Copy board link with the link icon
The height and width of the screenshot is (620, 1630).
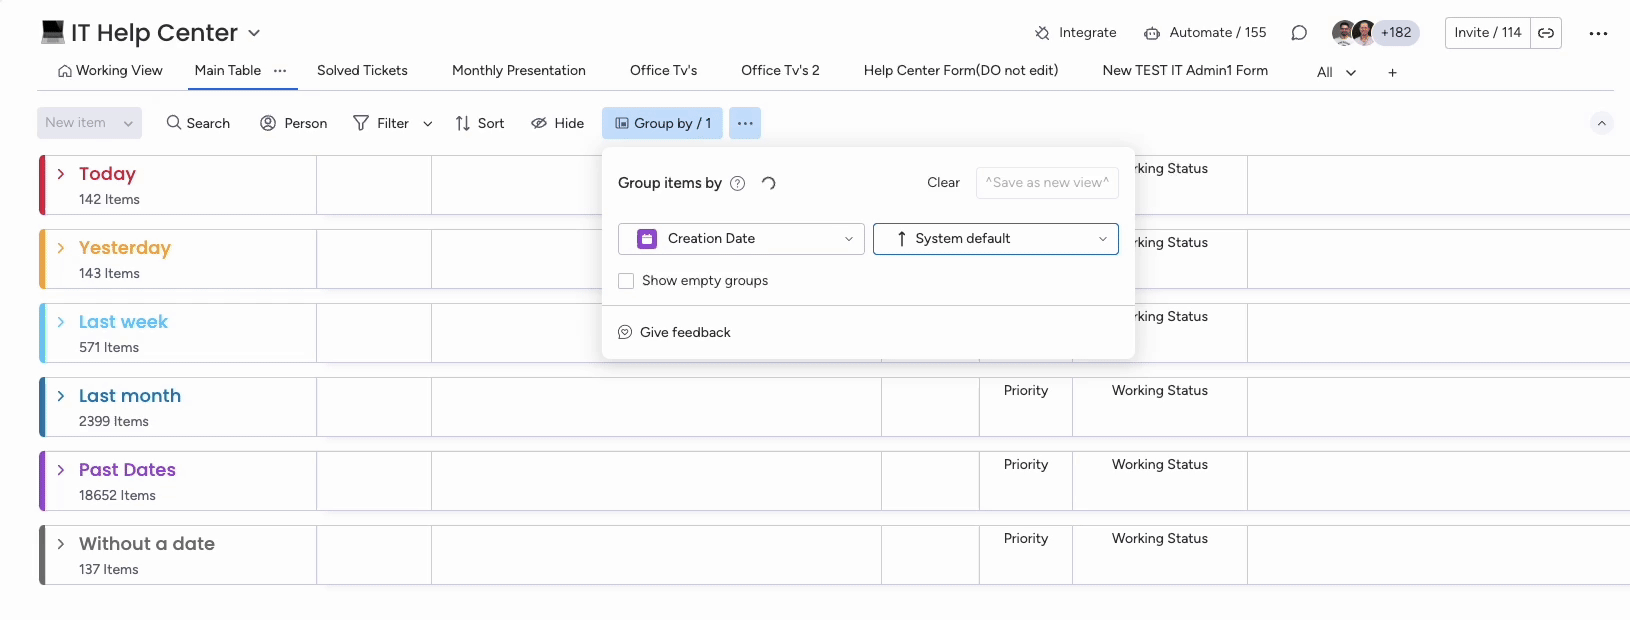click(1546, 33)
